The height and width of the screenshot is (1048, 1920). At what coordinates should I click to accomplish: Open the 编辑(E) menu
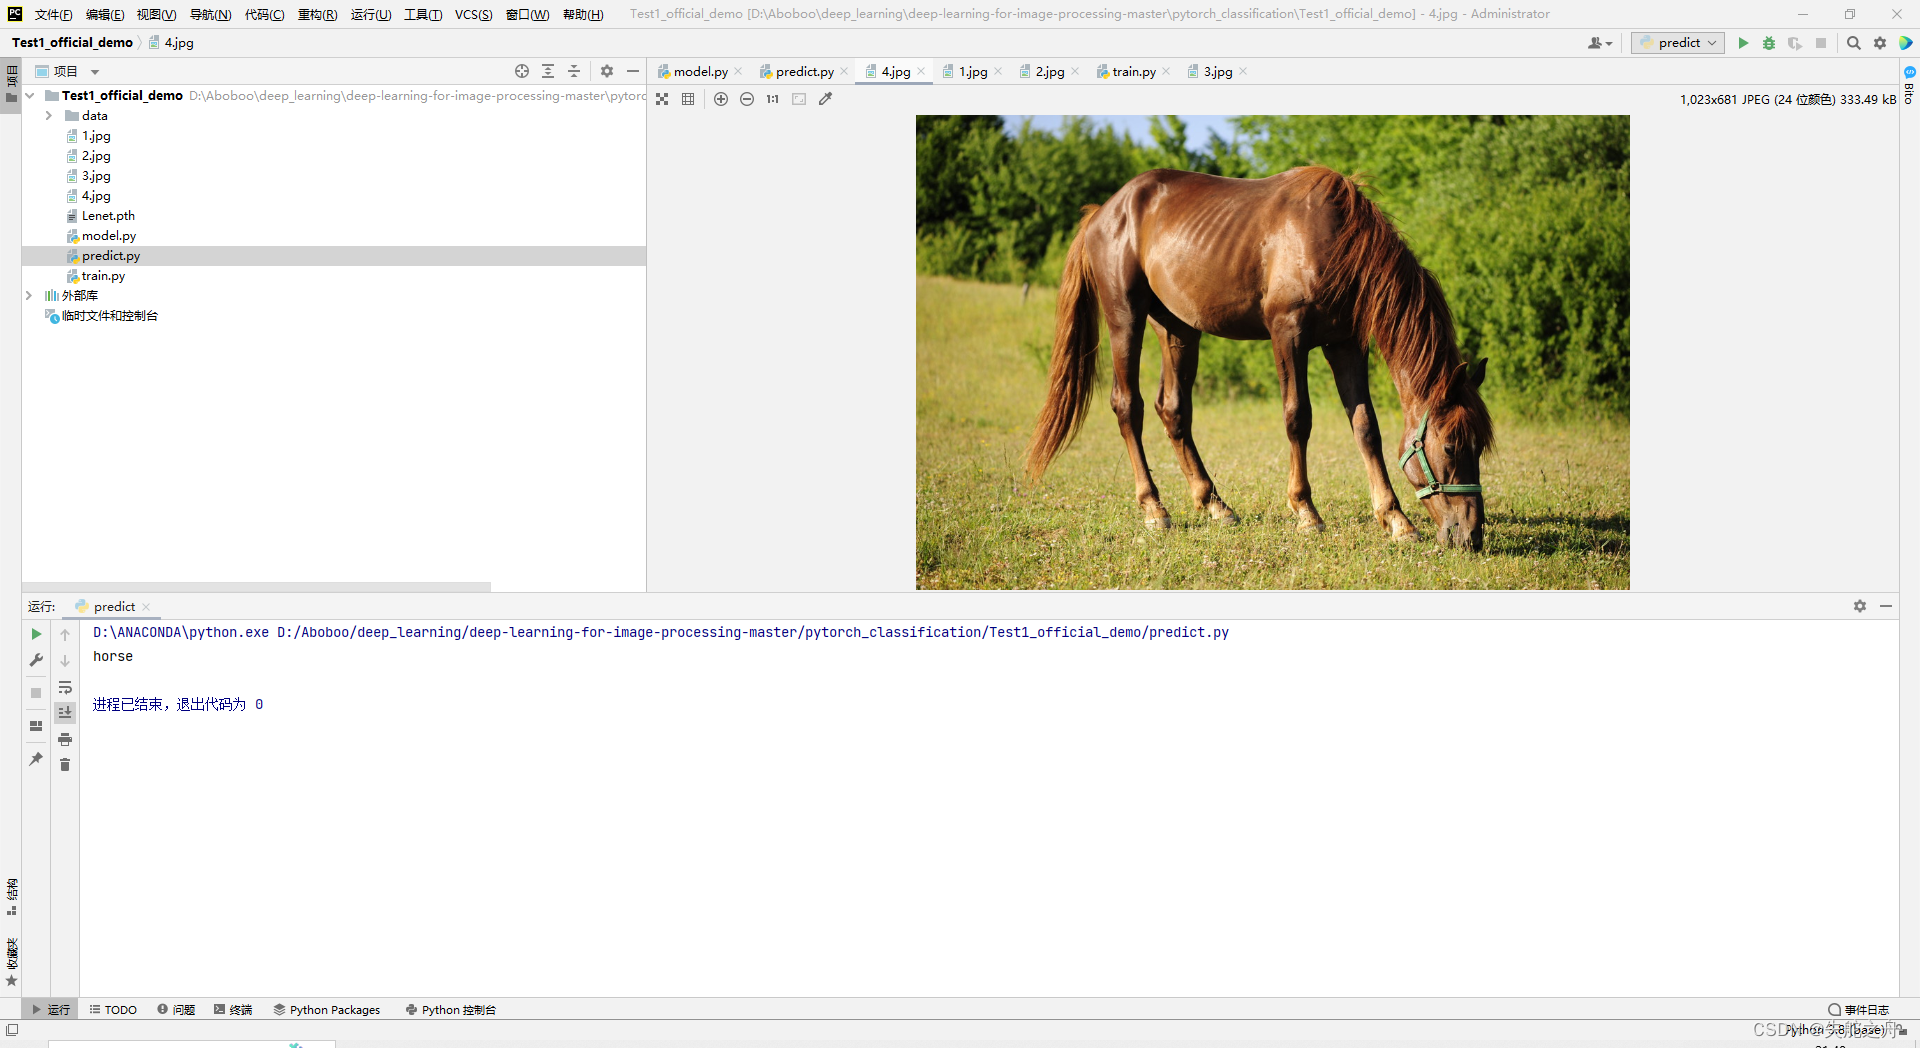(x=105, y=14)
